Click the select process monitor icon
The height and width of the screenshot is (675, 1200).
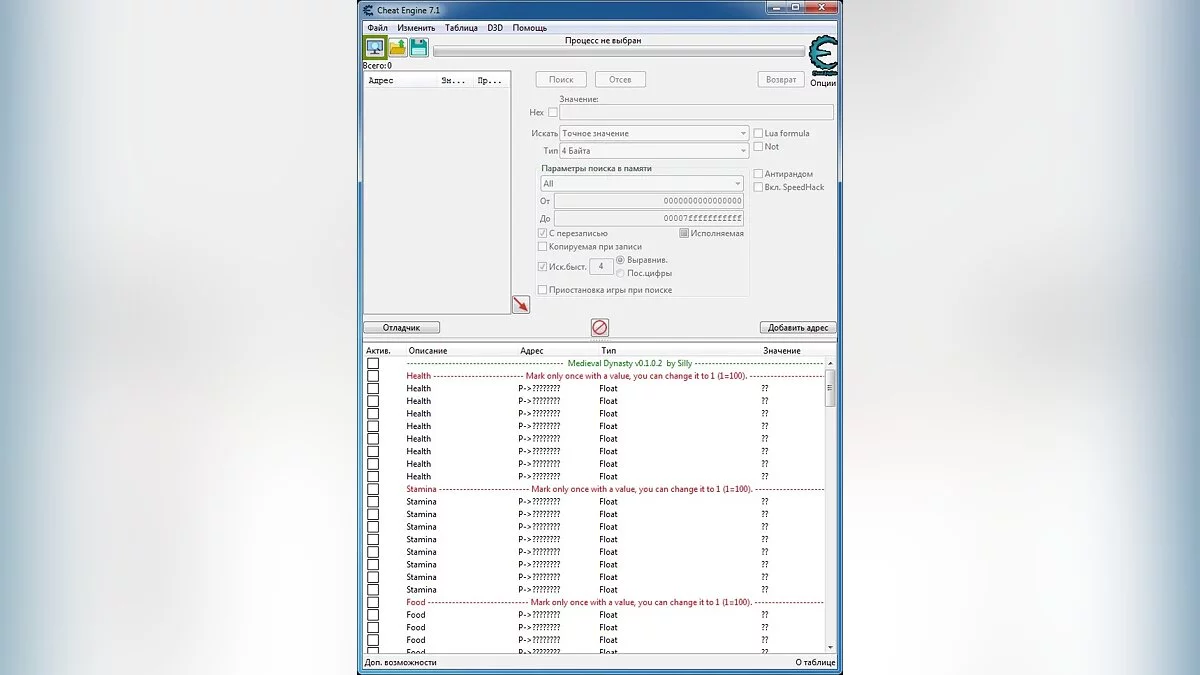(x=375, y=47)
